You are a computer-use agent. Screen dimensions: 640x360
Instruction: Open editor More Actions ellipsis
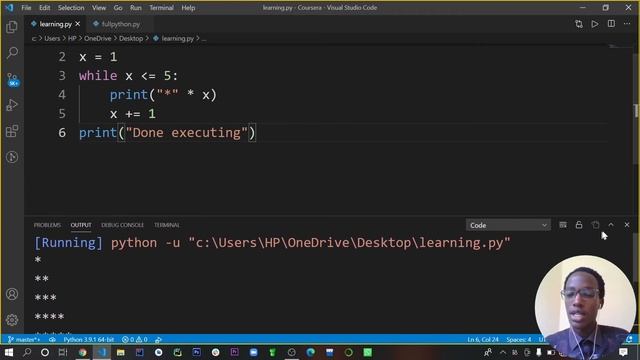click(x=627, y=24)
